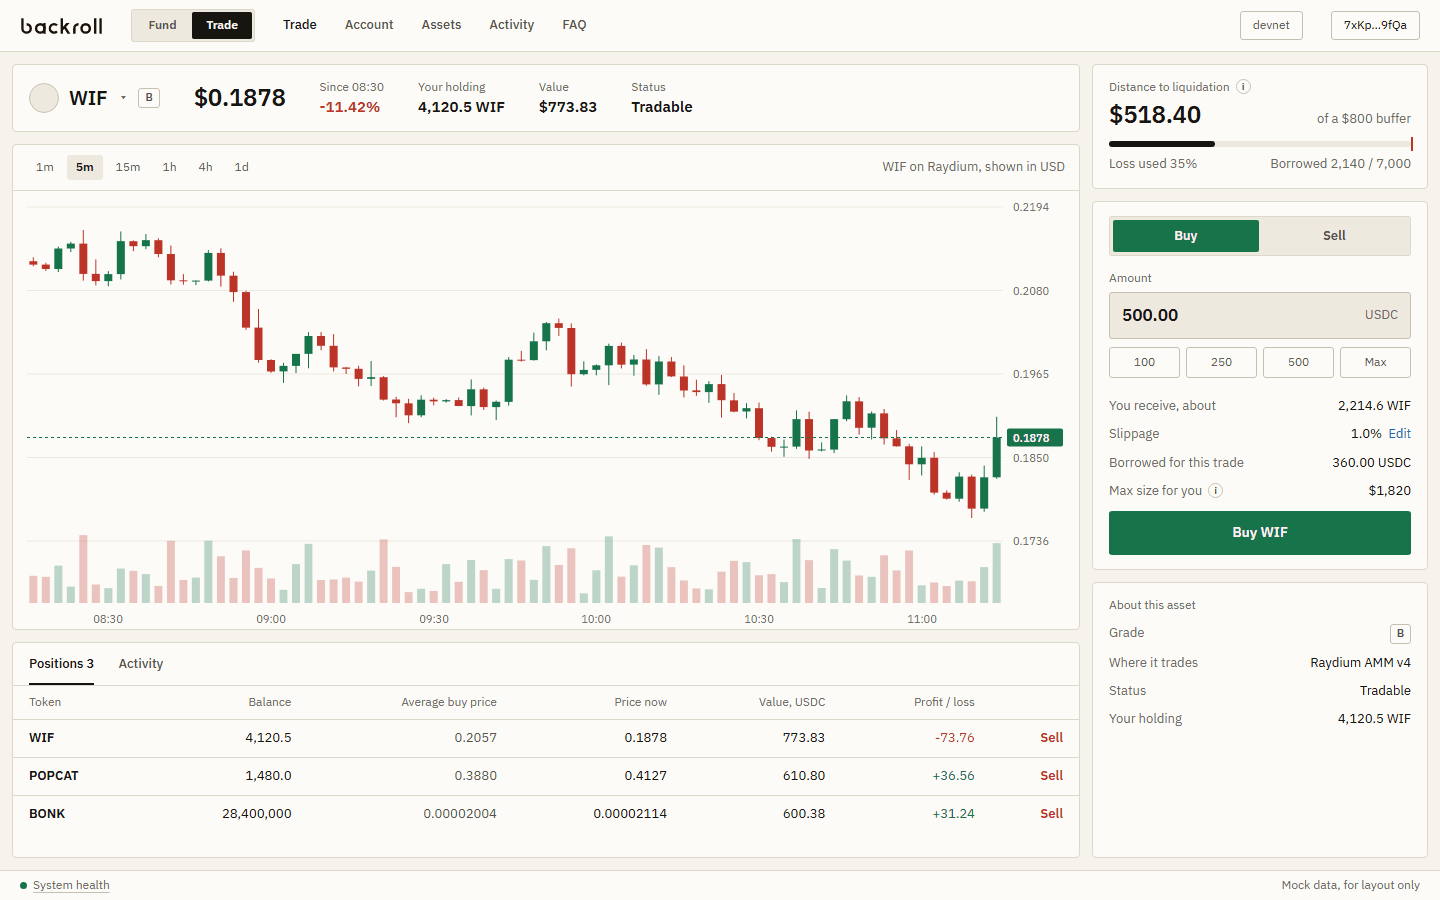Image resolution: width=1440 pixels, height=900 pixels.
Task: Select the Buy side toggle
Action: click(x=1185, y=236)
